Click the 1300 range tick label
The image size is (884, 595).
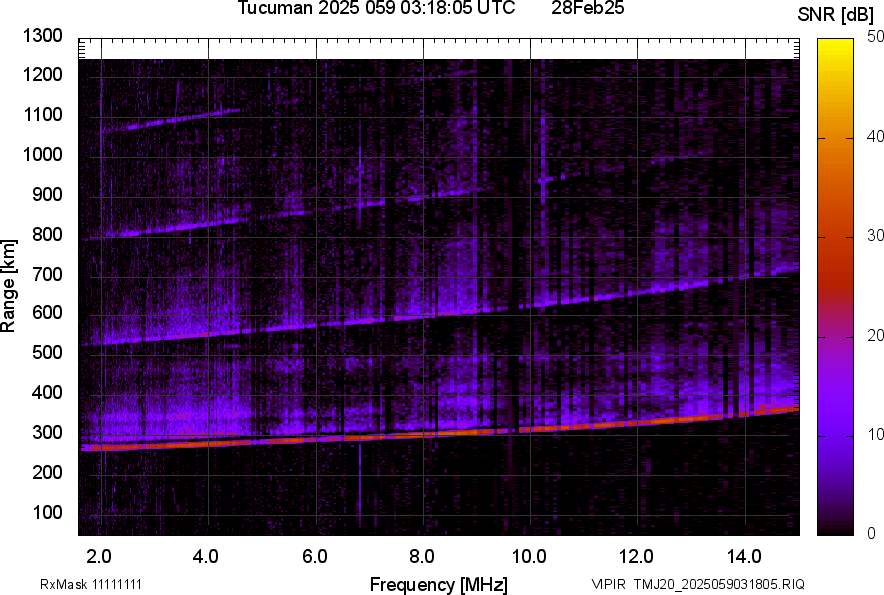click(x=43, y=36)
